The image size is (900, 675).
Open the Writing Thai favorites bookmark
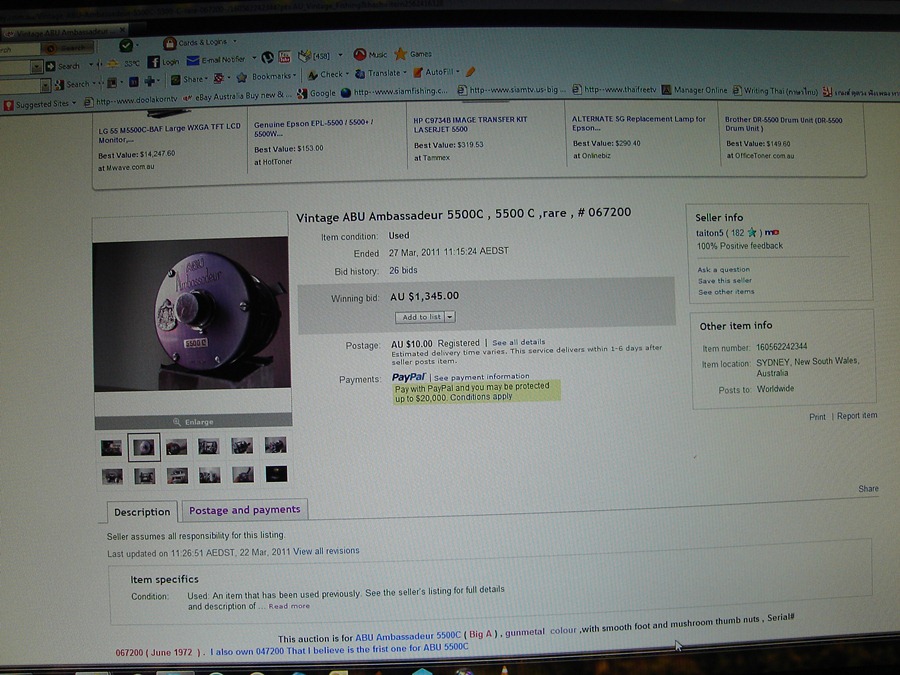coord(775,91)
